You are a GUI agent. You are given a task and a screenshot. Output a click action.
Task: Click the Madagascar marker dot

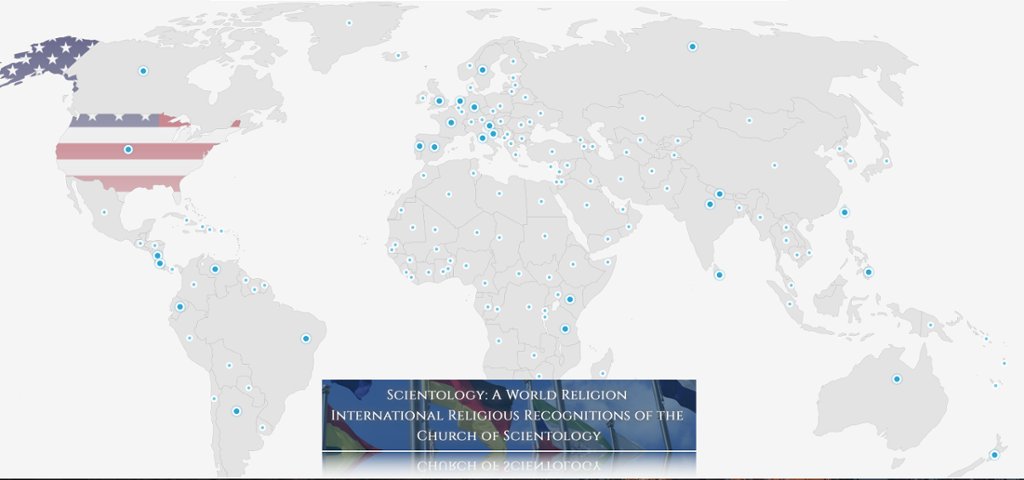602,374
